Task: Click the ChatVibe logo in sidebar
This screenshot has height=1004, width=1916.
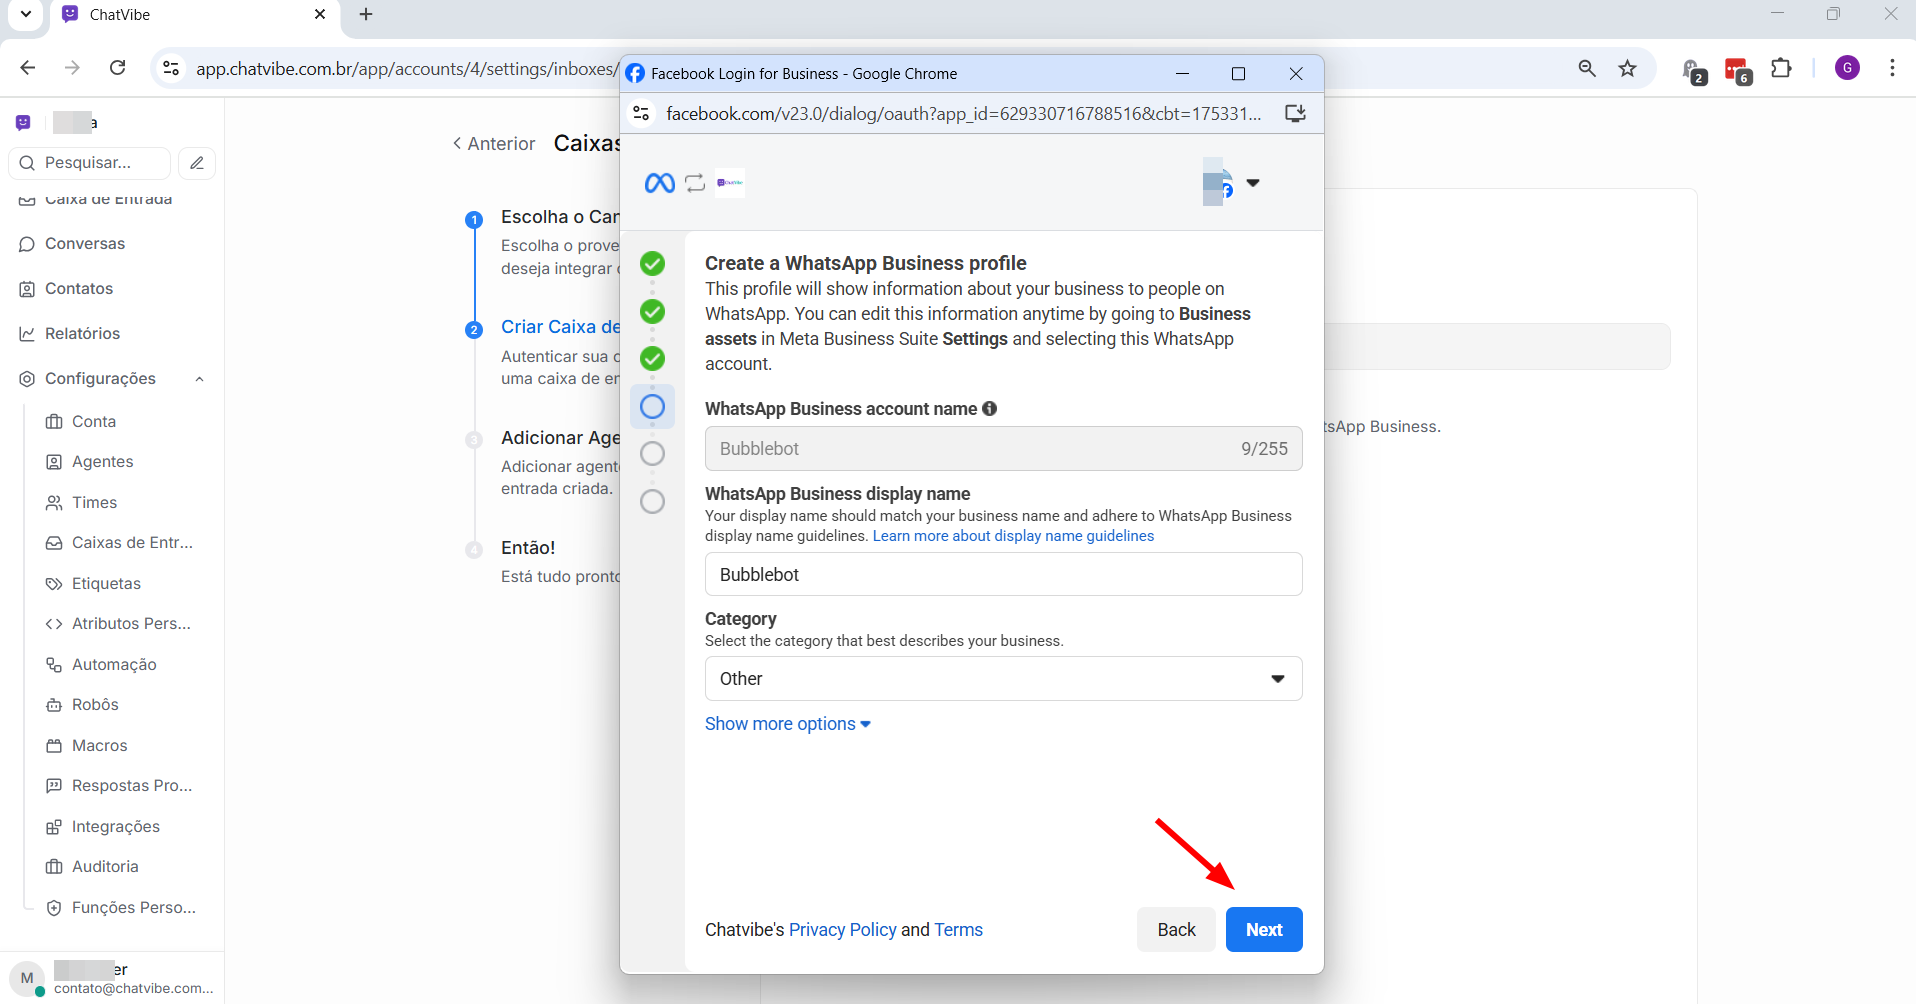Action: [x=23, y=122]
